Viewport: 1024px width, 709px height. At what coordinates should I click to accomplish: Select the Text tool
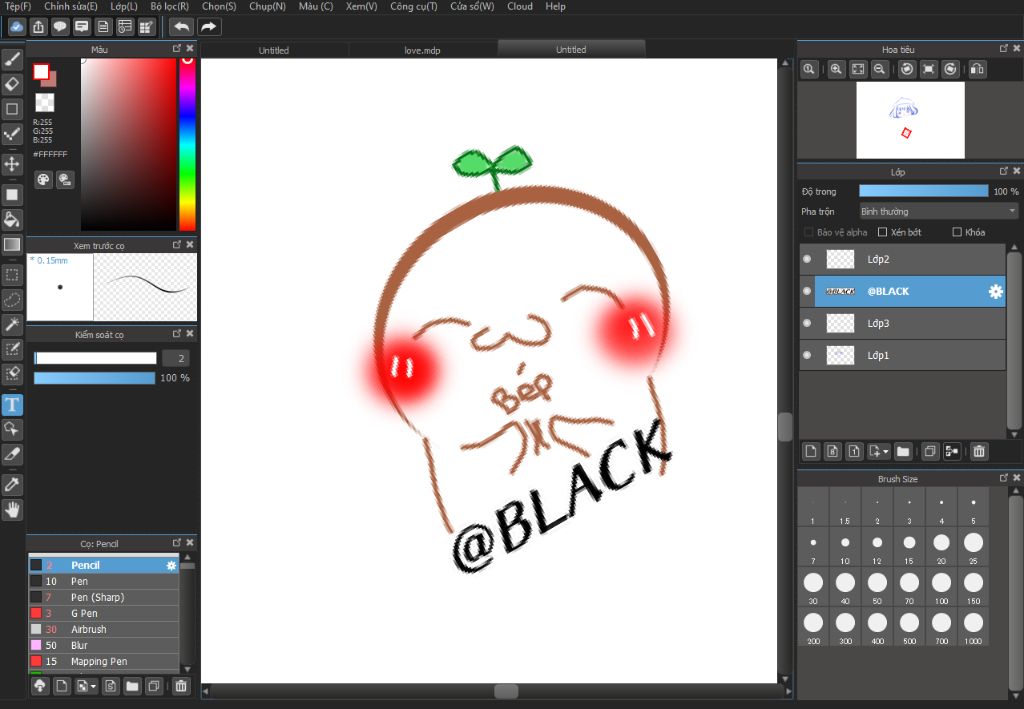point(12,405)
